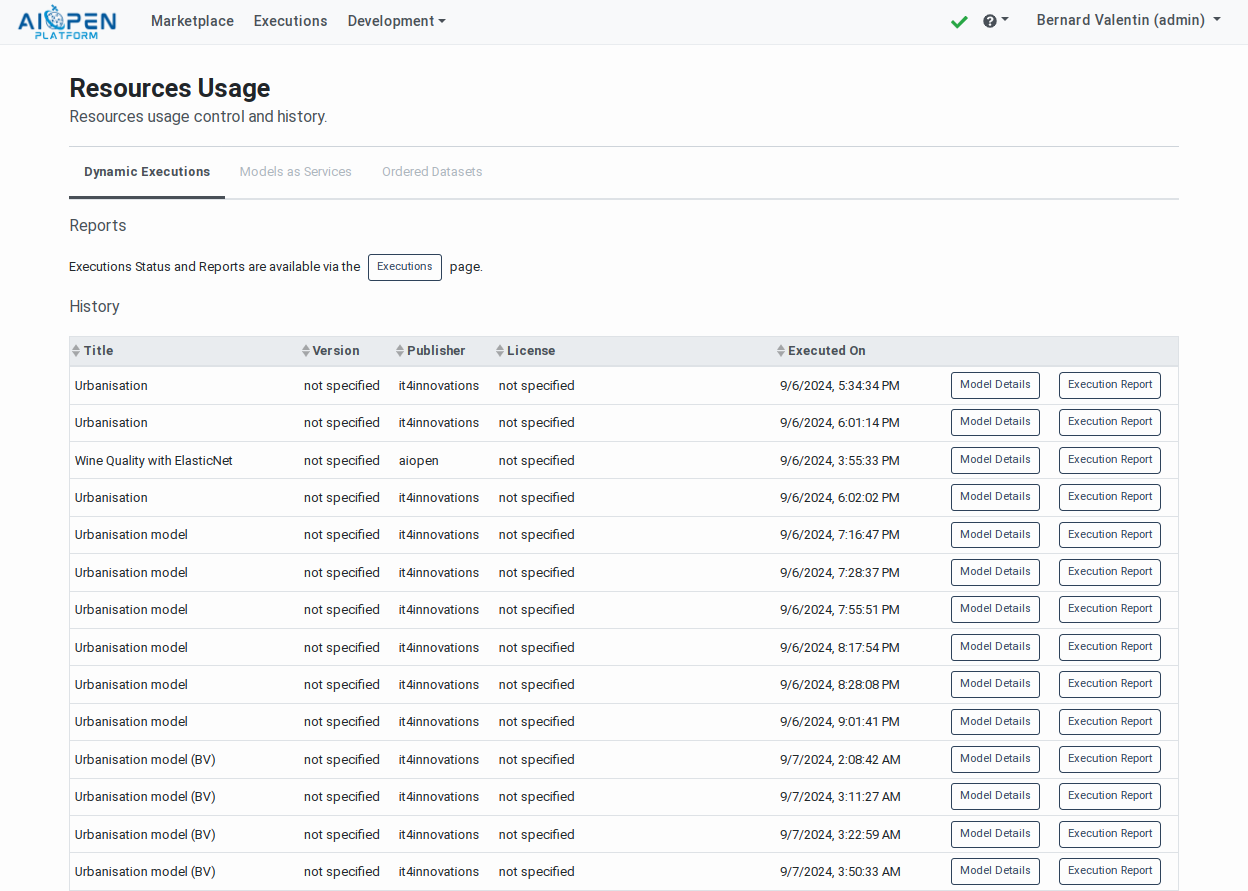Click the AIOPEN Platform logo
This screenshot has height=891, width=1248.
[67, 22]
